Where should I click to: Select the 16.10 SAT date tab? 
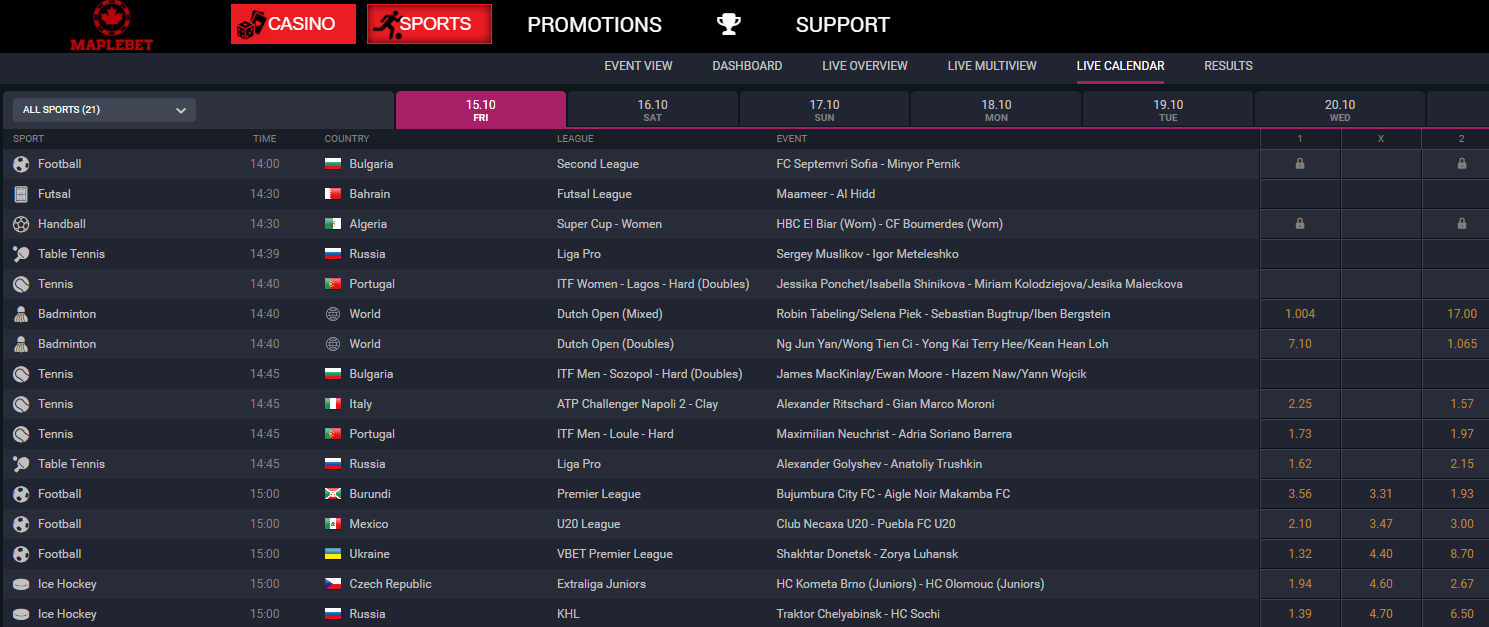[652, 110]
